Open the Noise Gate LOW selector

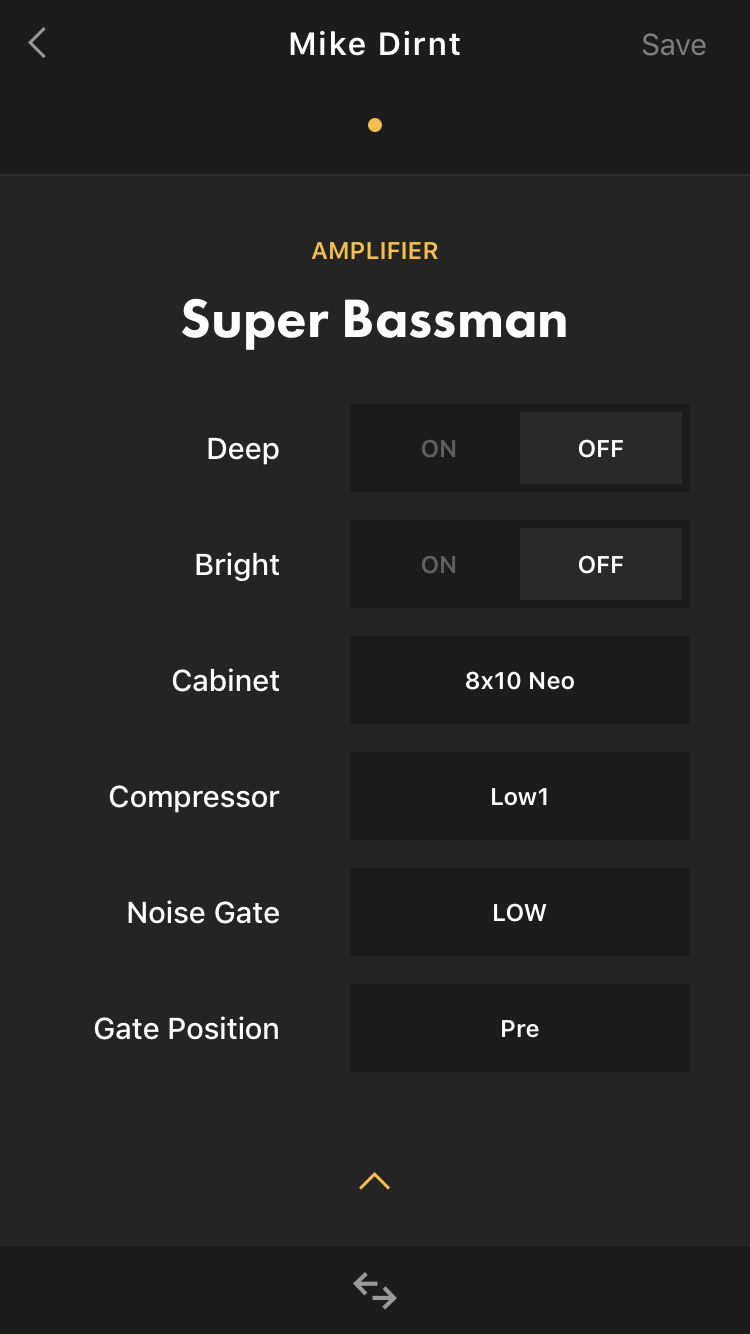[520, 912]
